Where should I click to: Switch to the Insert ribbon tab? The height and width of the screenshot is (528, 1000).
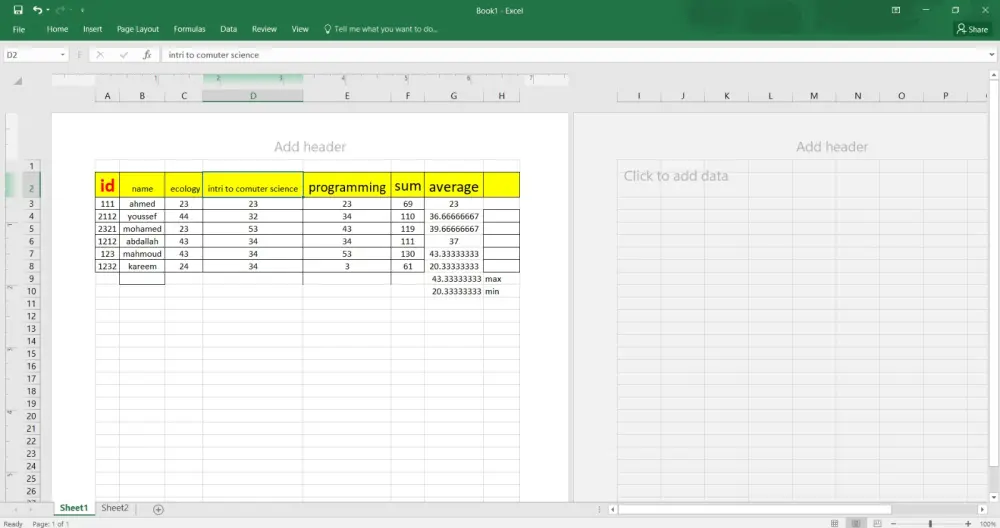[x=92, y=29]
